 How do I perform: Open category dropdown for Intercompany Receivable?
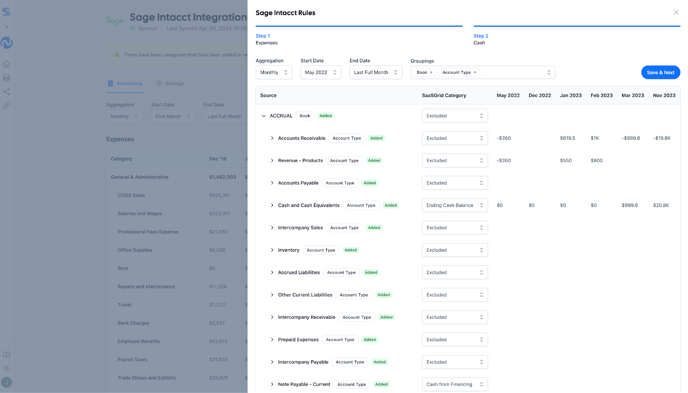click(455, 317)
